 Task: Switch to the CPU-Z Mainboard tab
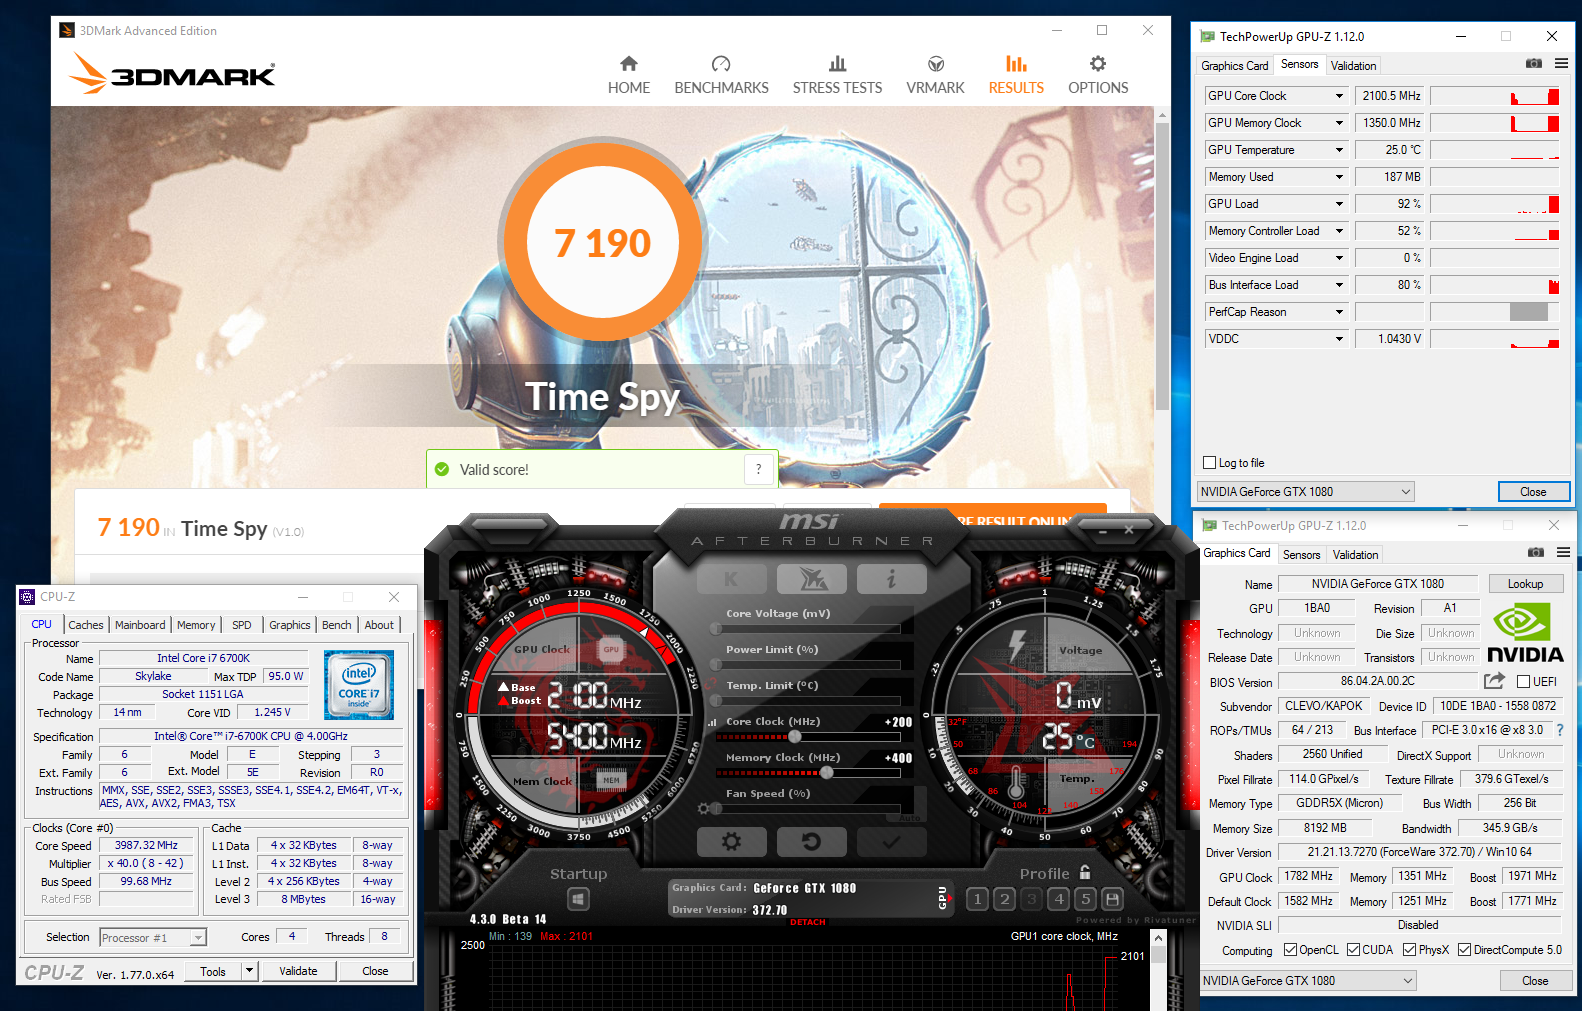click(x=140, y=625)
